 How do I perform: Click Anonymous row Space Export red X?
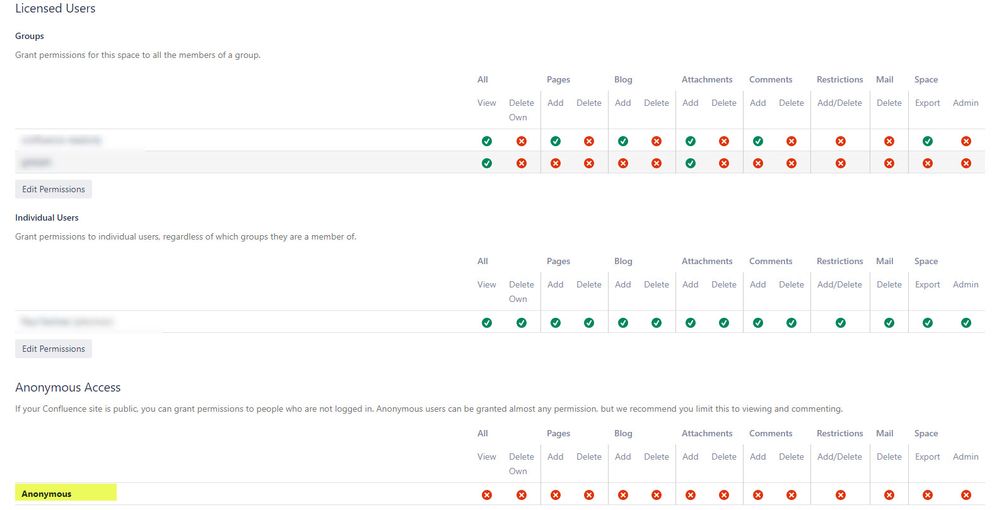click(928, 495)
